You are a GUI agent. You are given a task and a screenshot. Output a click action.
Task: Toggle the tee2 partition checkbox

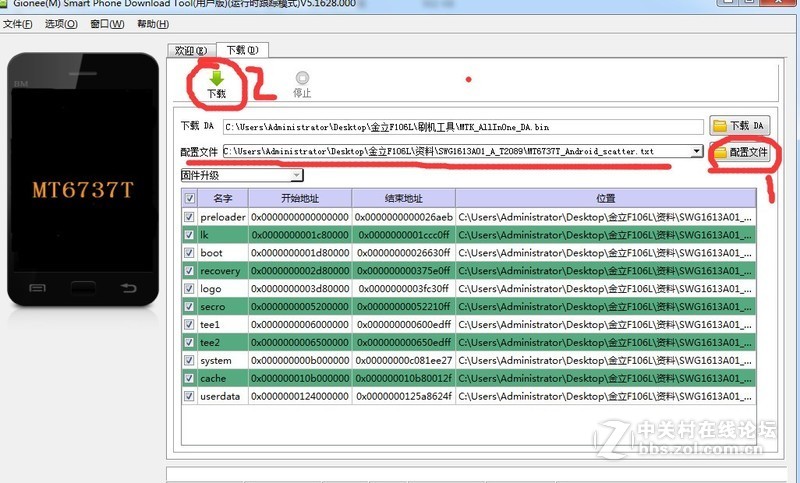[189, 342]
